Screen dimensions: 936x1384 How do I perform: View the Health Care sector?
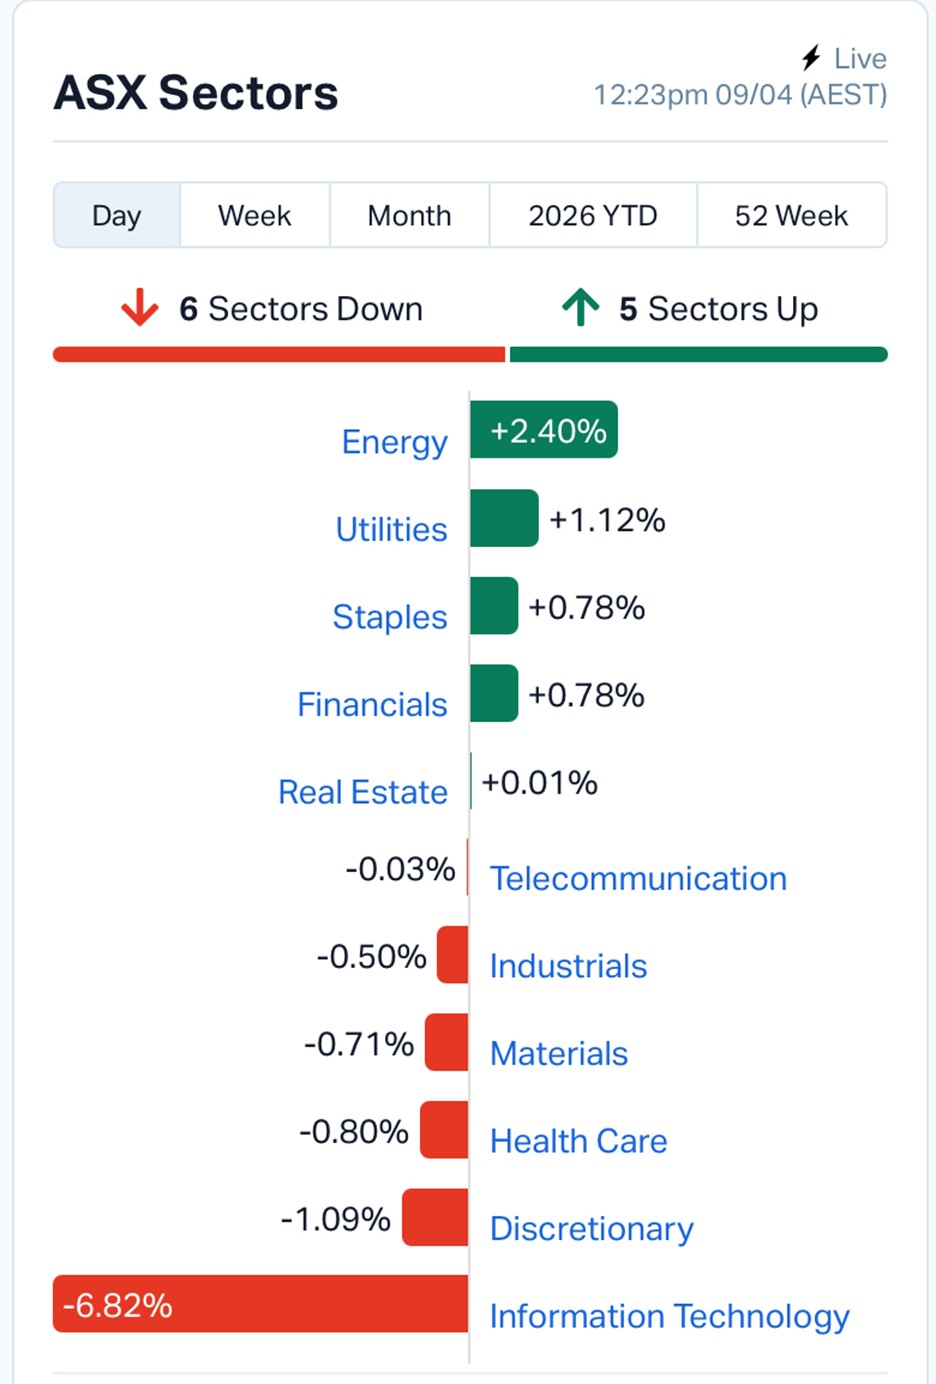coord(578,1141)
